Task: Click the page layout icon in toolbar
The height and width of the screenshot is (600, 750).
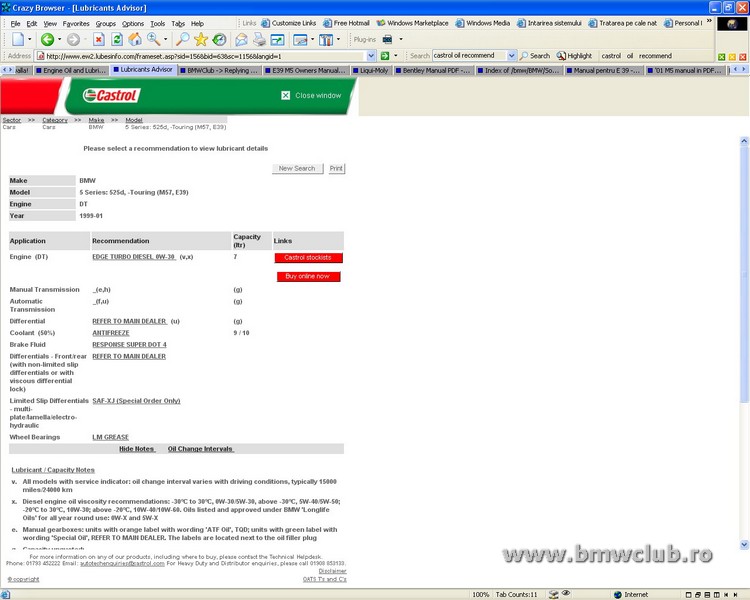Action: pyautogui.click(x=300, y=39)
